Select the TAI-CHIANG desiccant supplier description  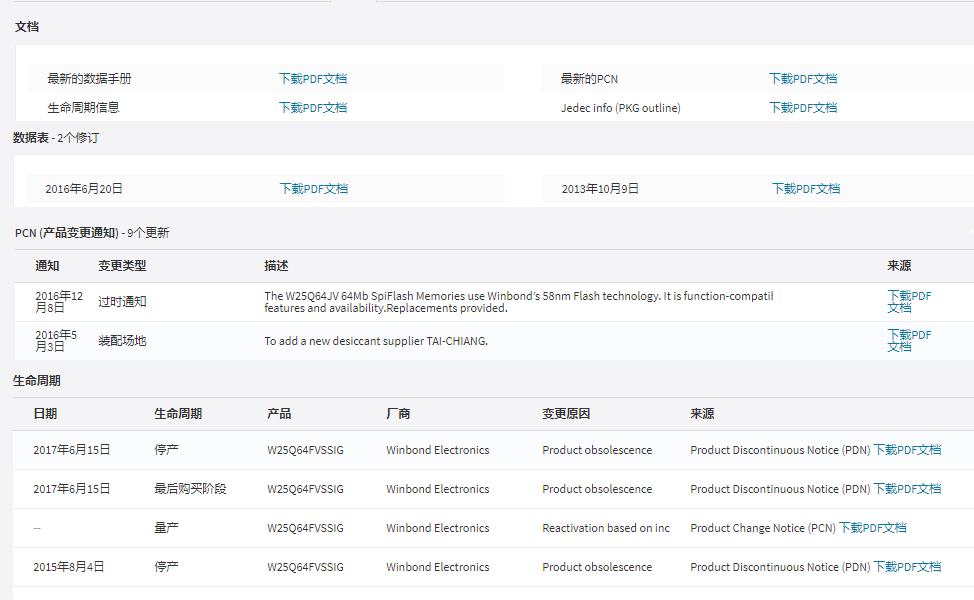pos(376,341)
